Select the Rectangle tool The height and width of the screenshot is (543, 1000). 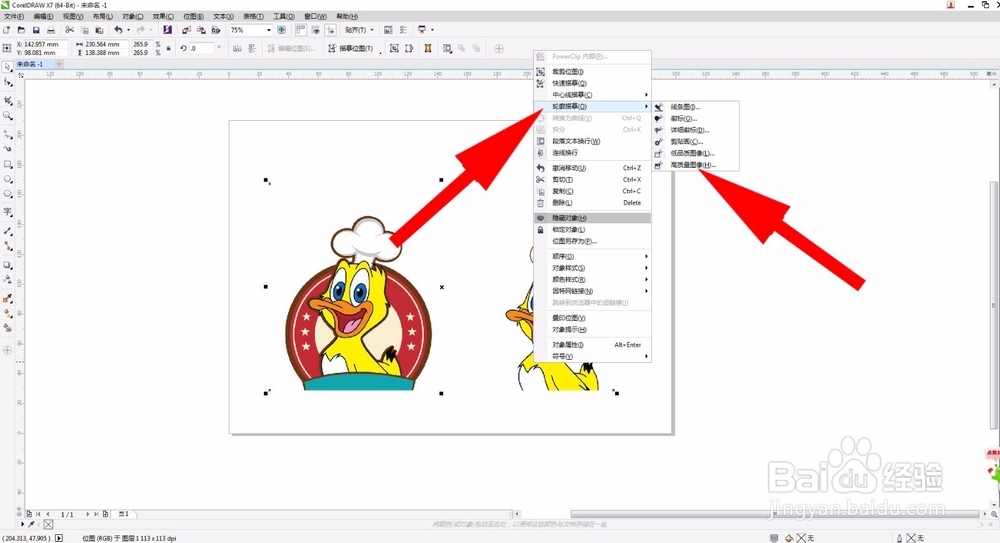(x=7, y=165)
